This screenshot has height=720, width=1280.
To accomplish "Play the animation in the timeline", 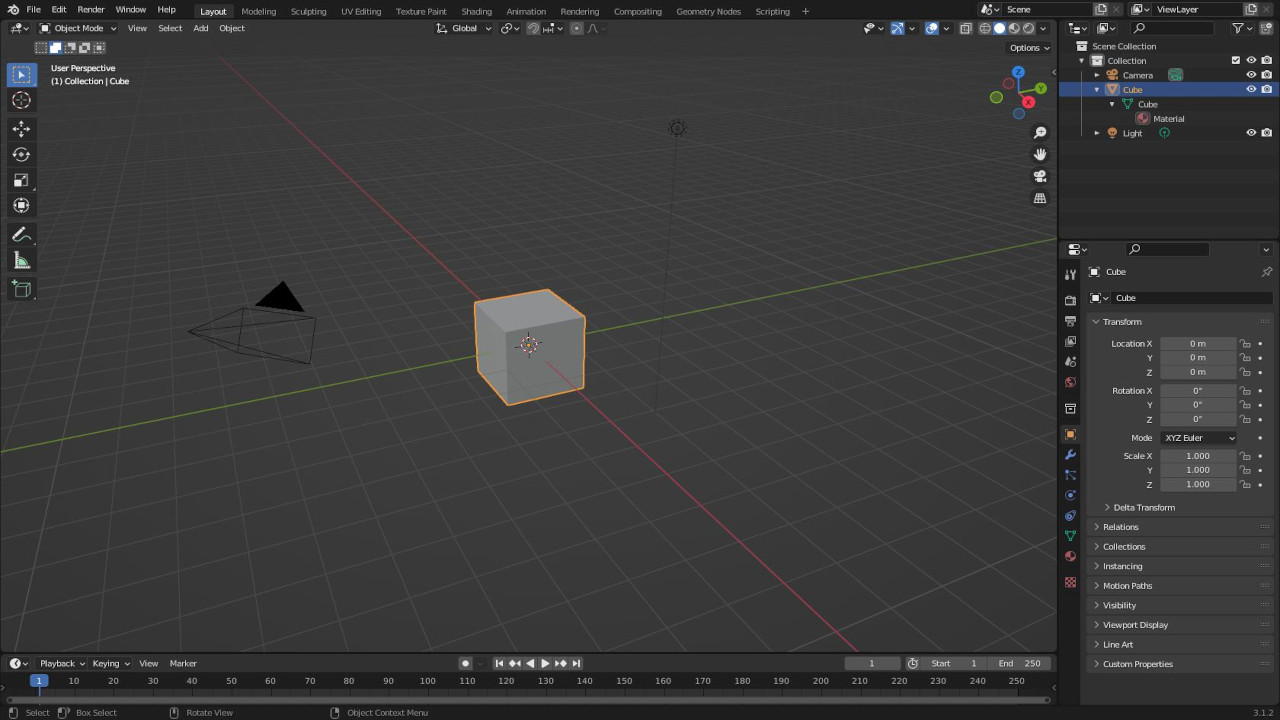I will pos(544,663).
